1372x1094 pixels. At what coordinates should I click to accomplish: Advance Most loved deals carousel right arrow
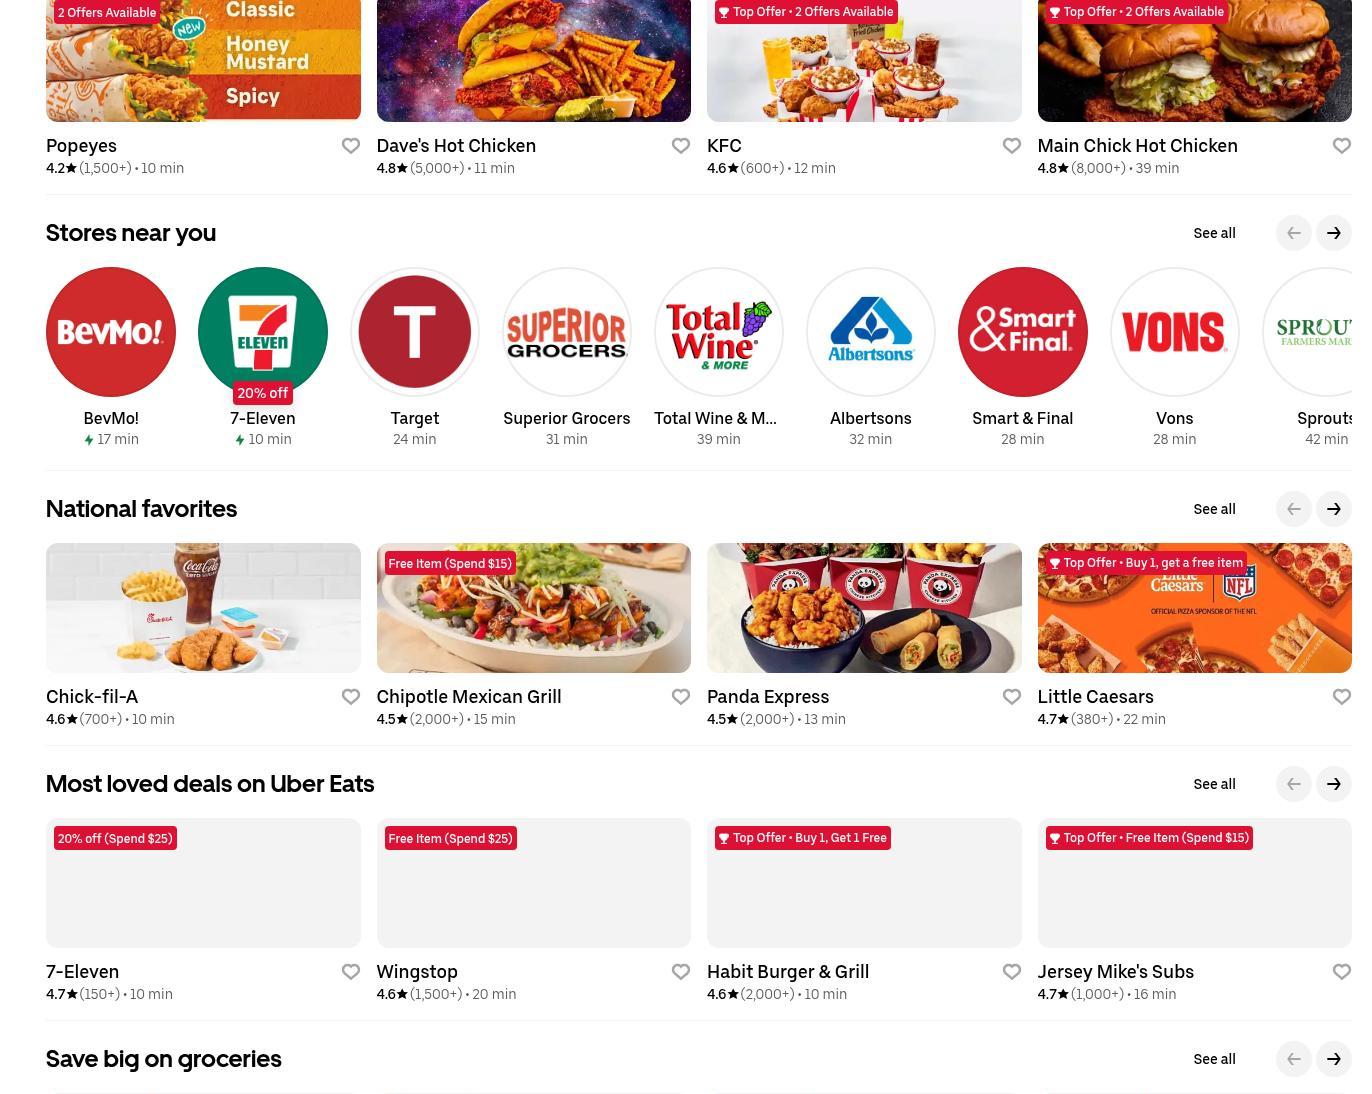click(1334, 784)
